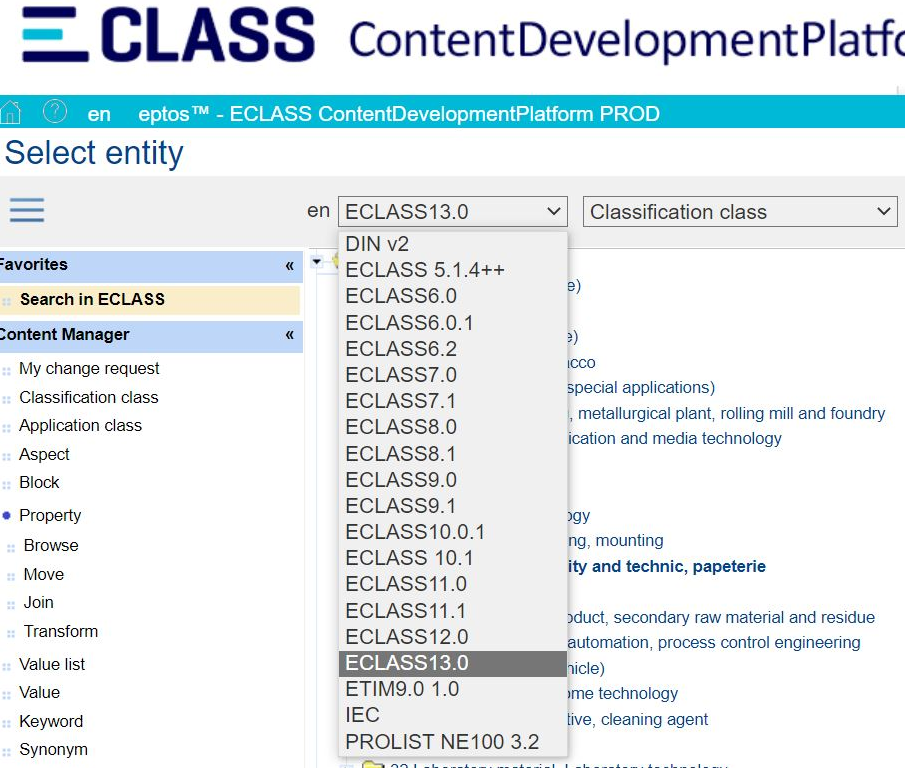The width and height of the screenshot is (905, 768).
Task: Click the en language label
Action: click(98, 113)
